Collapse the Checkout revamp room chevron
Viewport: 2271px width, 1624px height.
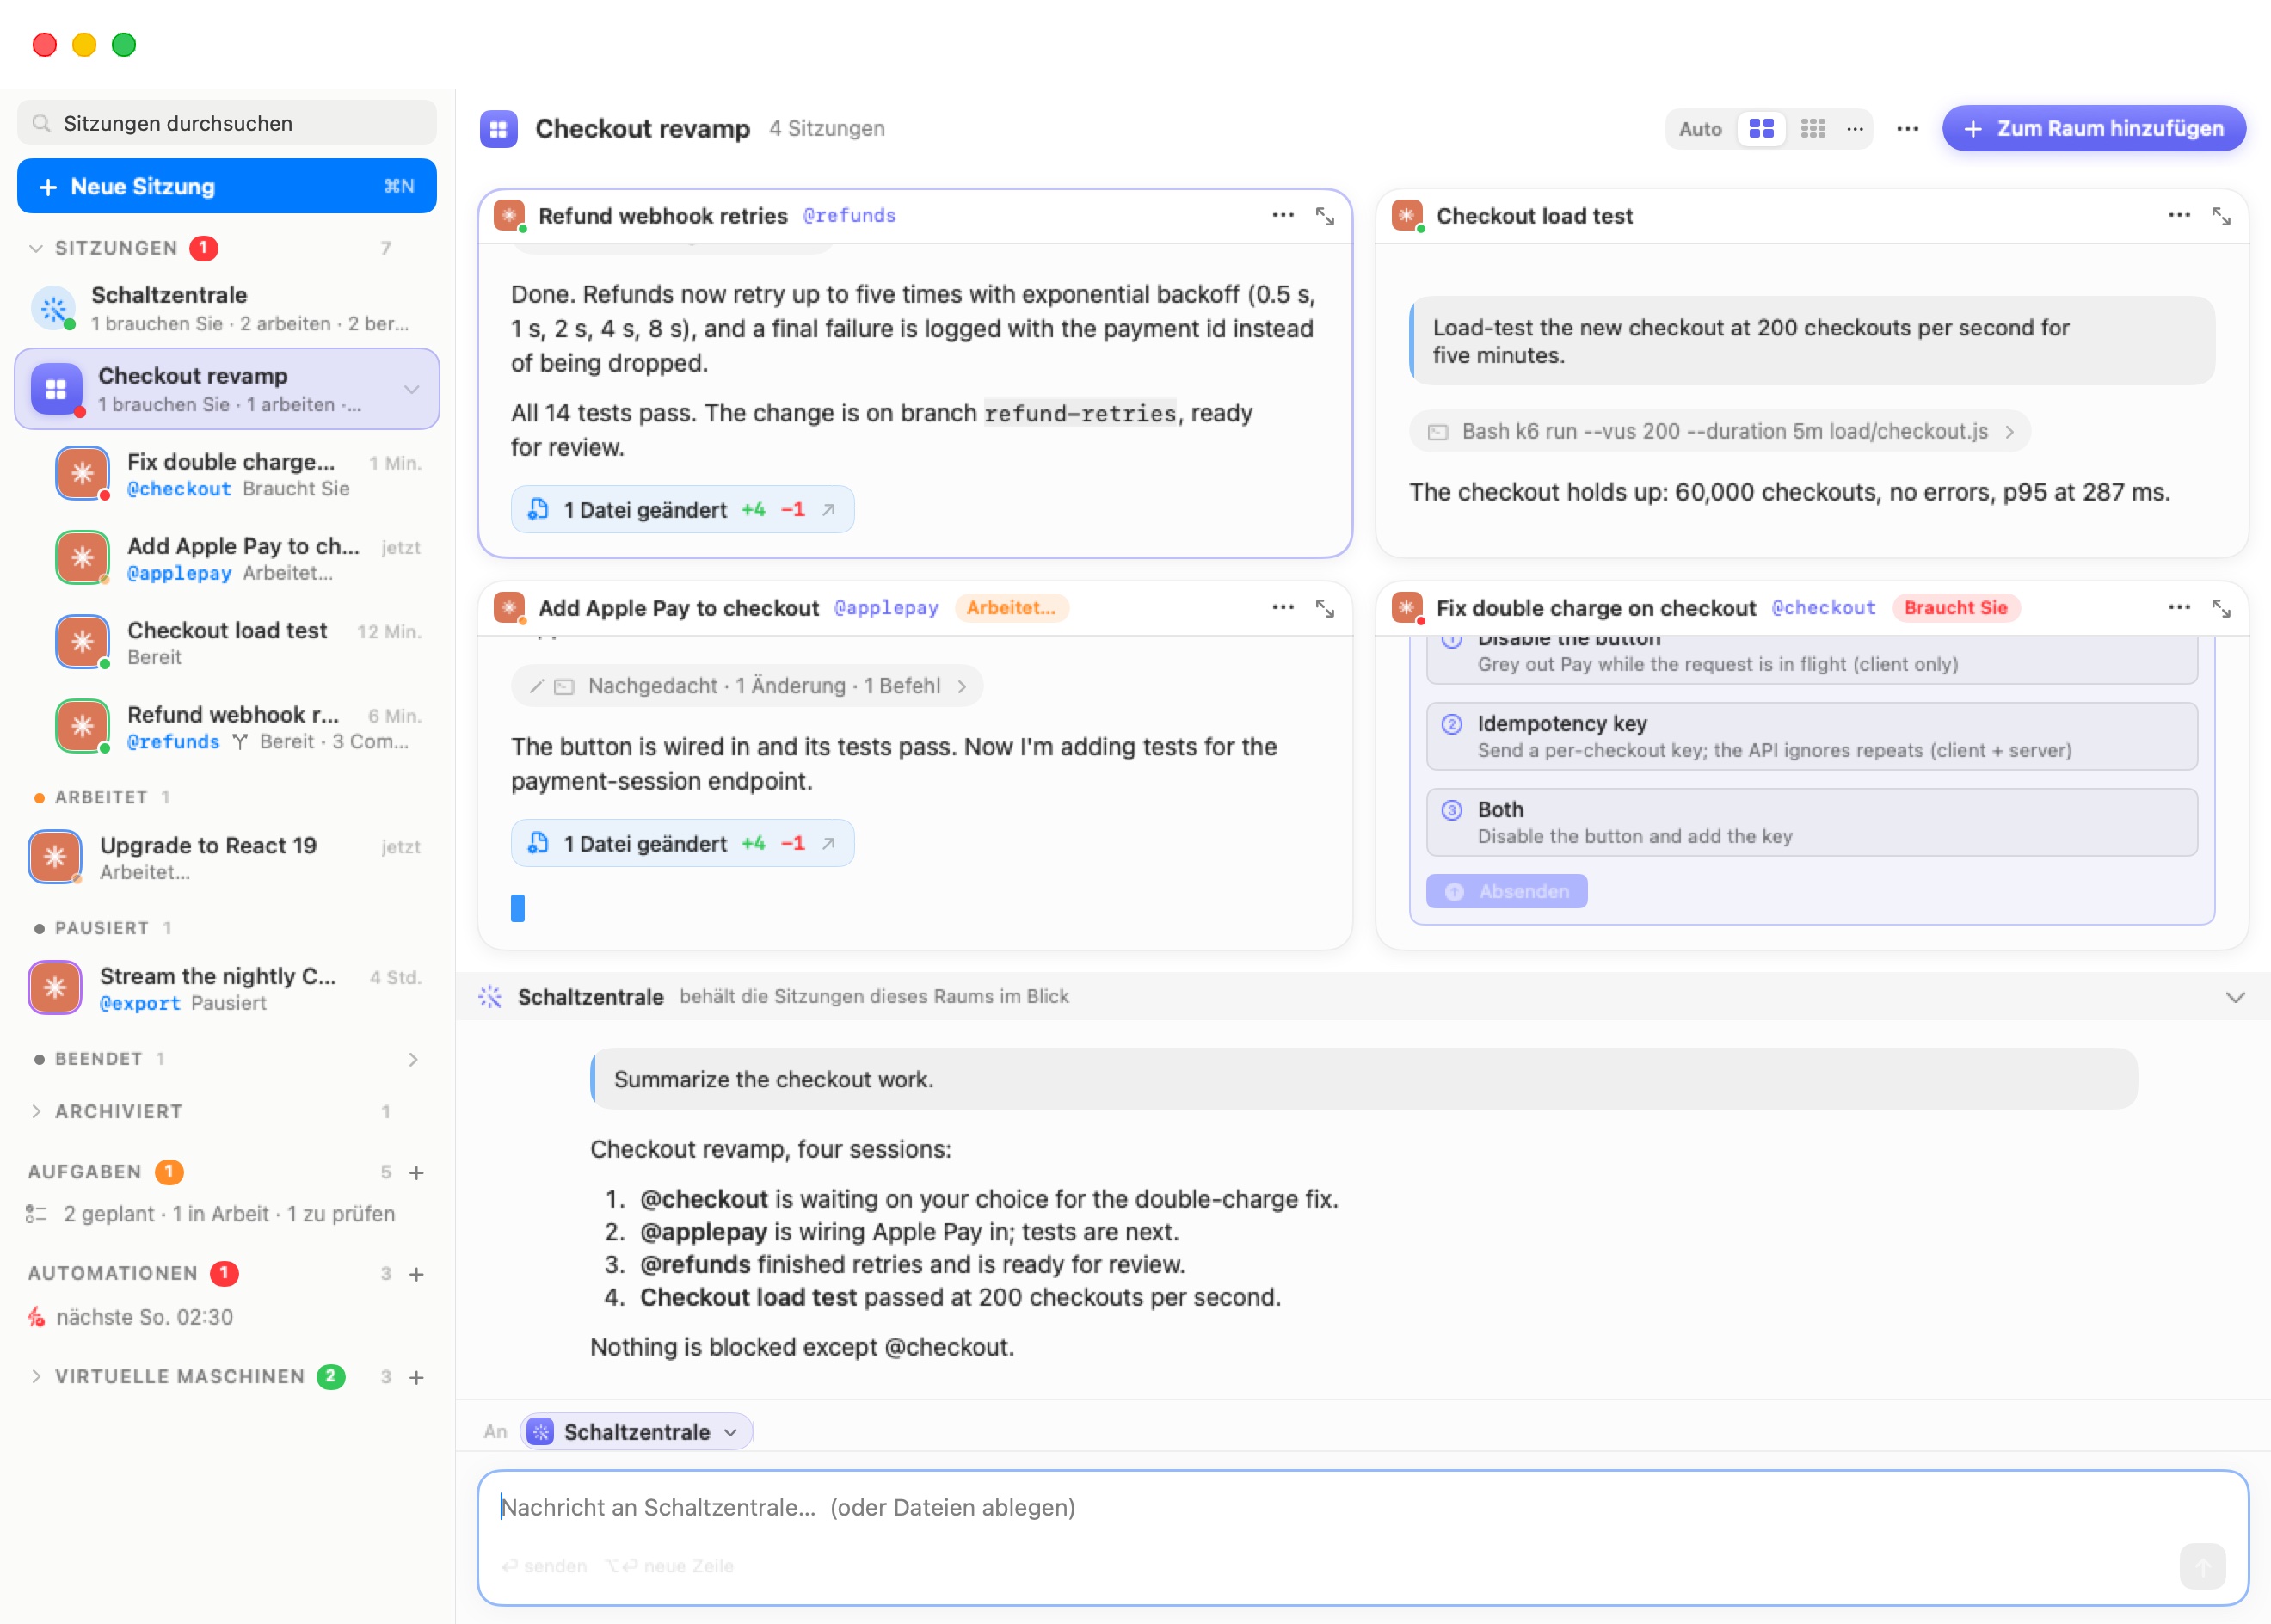pos(411,389)
